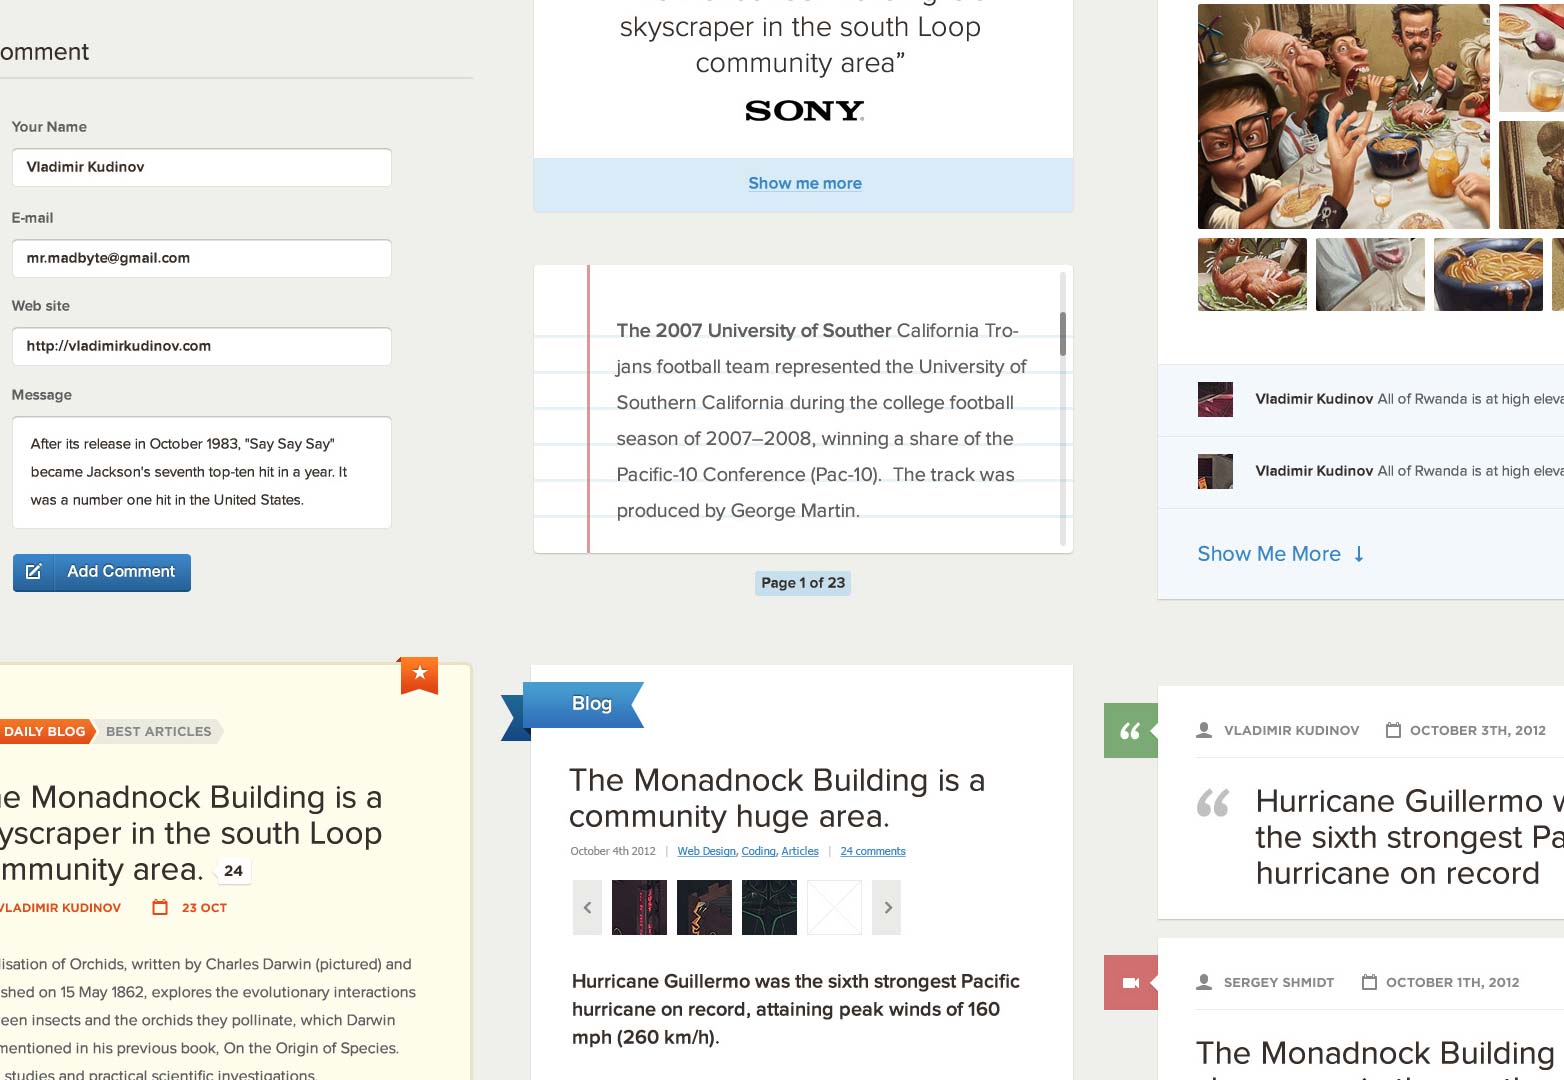Switch to the Best Articles tab
The width and height of the screenshot is (1564, 1080).
coord(159,731)
